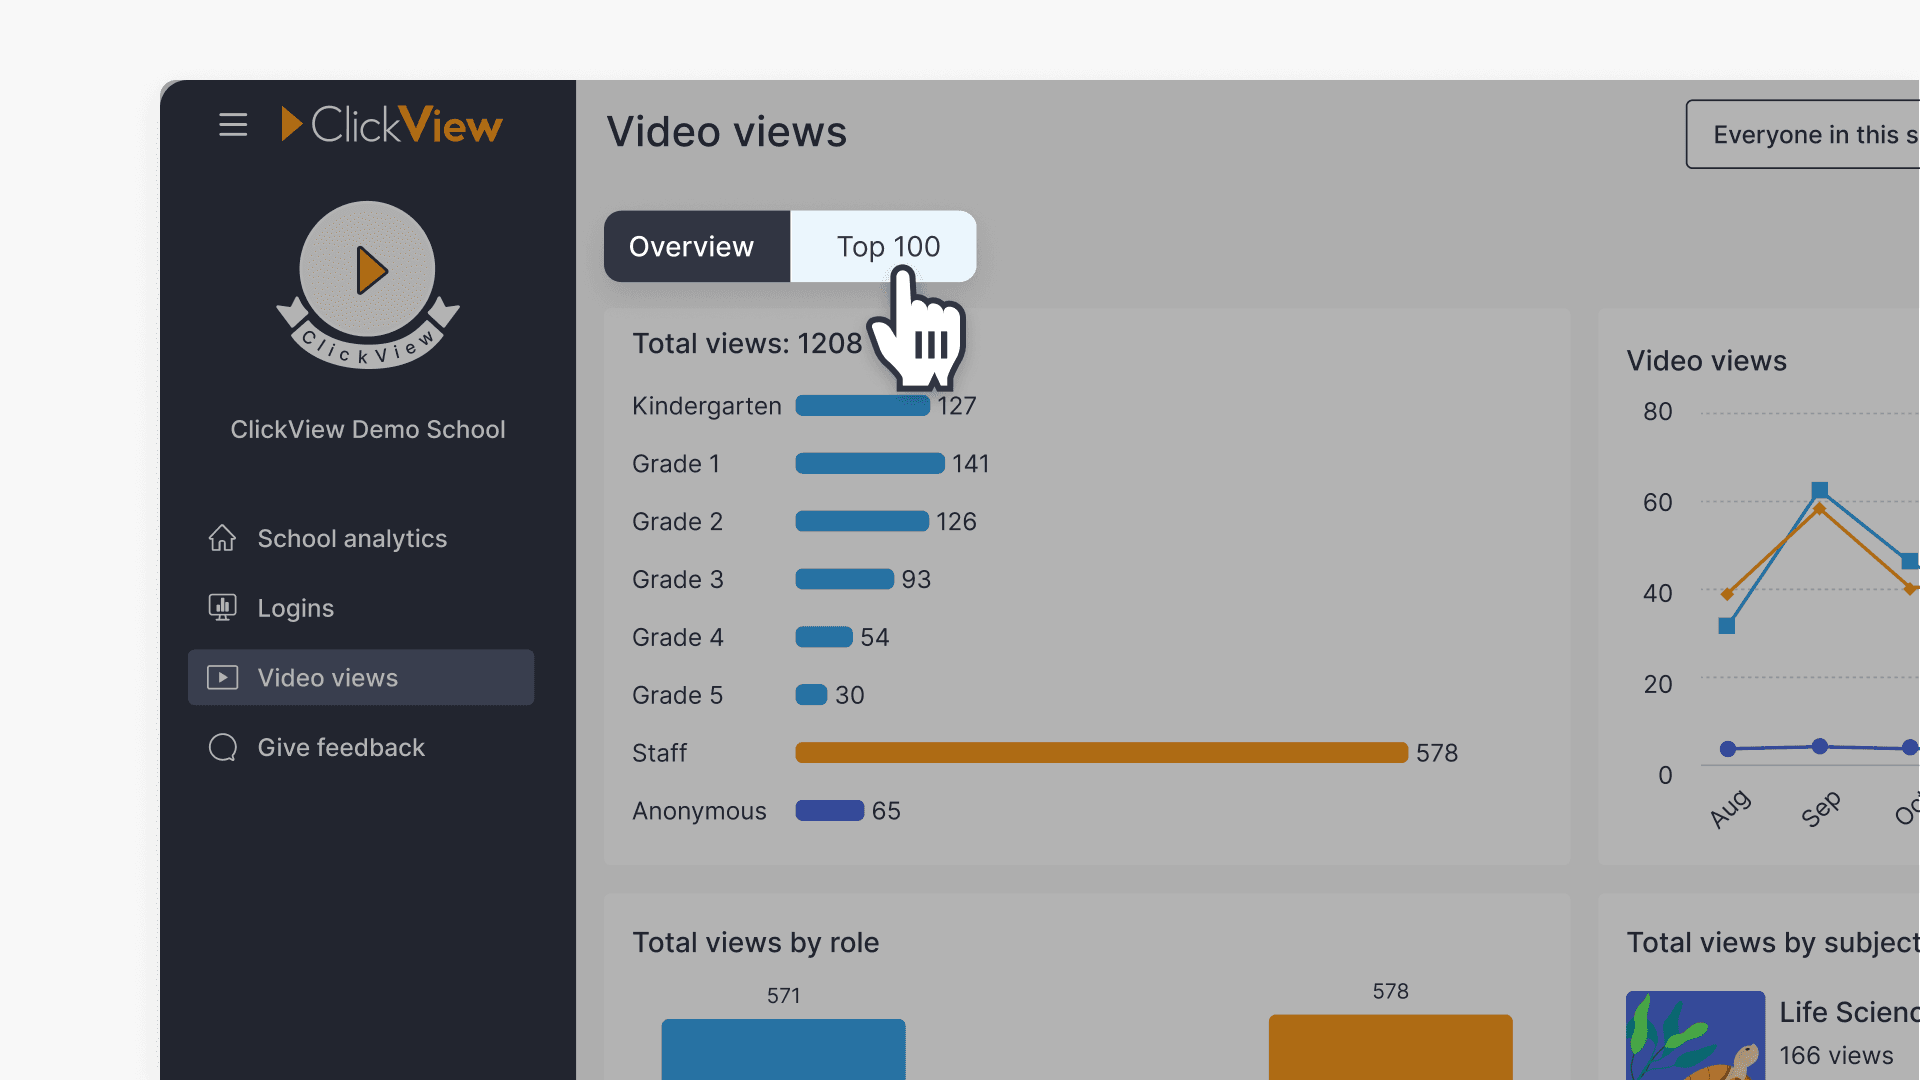The width and height of the screenshot is (1920, 1080).
Task: Click the orange Aug data point on chart
Action: pyautogui.click(x=1727, y=594)
